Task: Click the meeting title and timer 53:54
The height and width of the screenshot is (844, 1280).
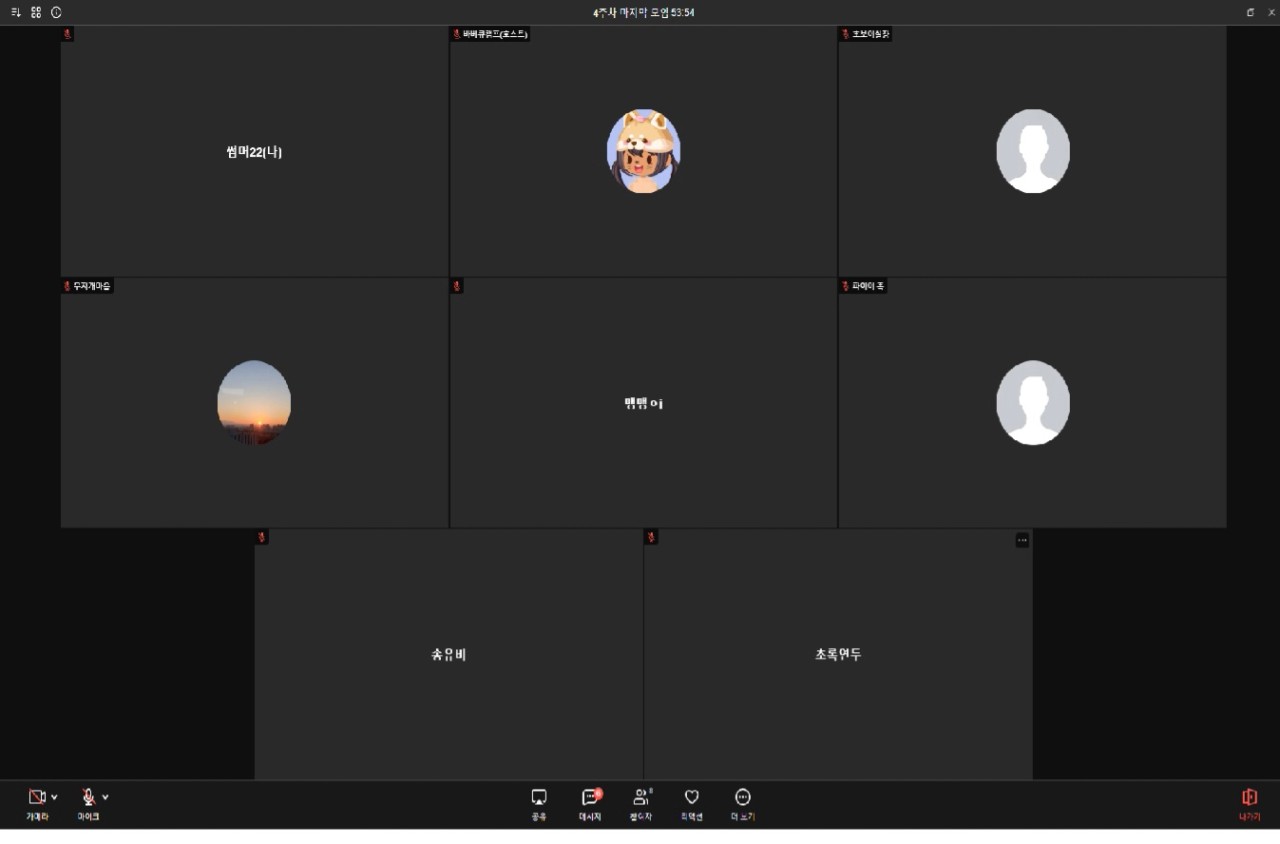Action: (643, 12)
